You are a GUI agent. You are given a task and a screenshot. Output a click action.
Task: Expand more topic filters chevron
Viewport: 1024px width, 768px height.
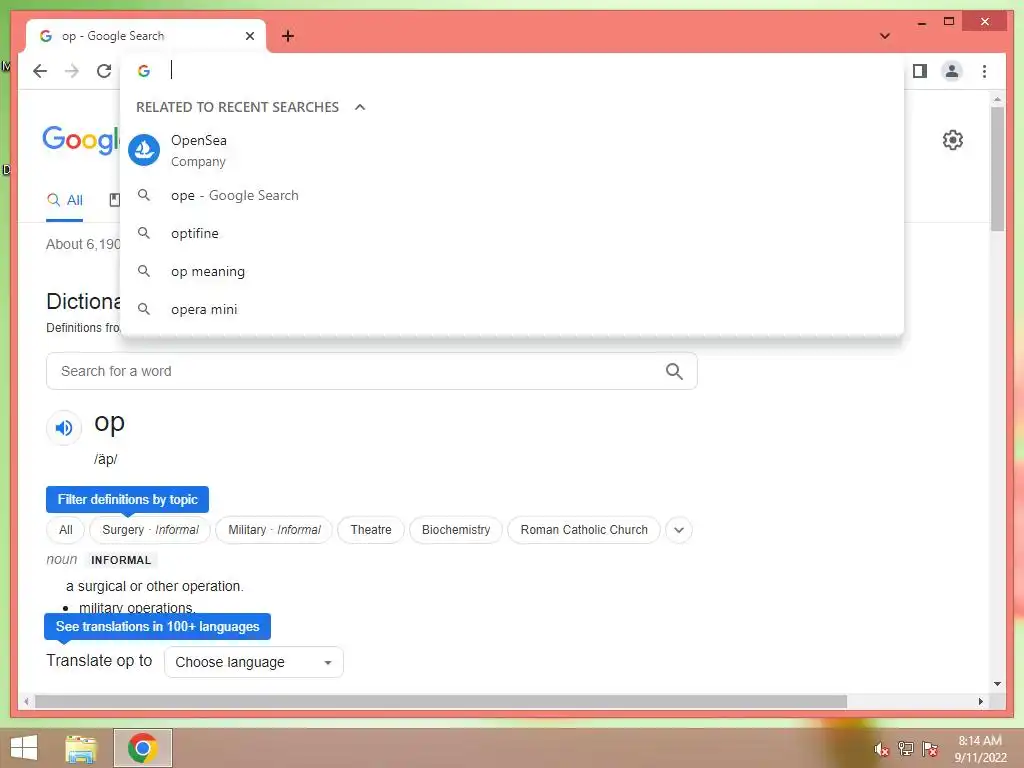pos(679,530)
